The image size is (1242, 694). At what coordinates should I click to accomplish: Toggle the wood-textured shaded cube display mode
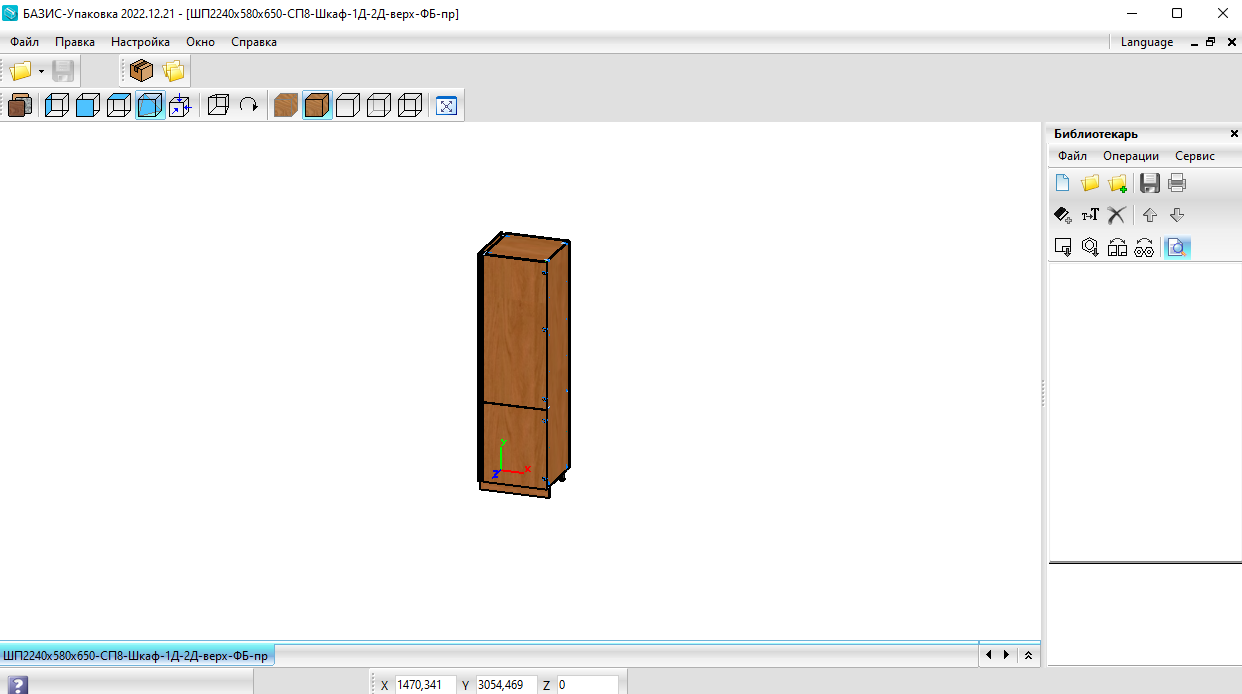(317, 105)
